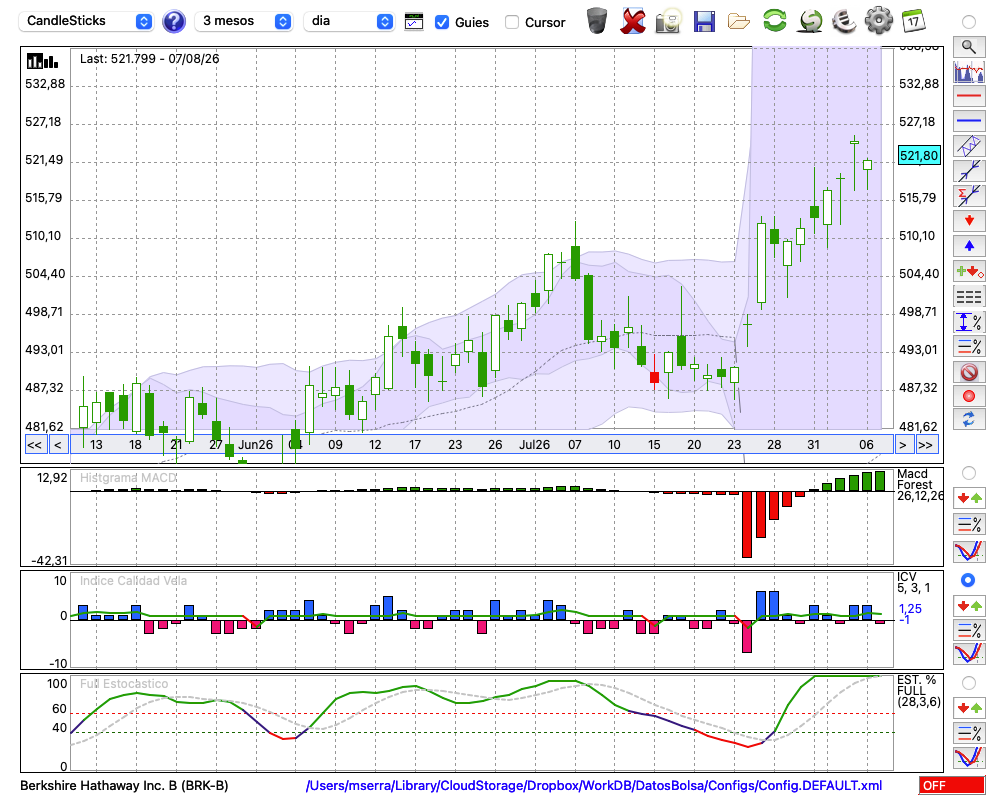Open the CandleSticks chart type dropdown
This screenshot has width=1000, height=800.
pos(85,21)
